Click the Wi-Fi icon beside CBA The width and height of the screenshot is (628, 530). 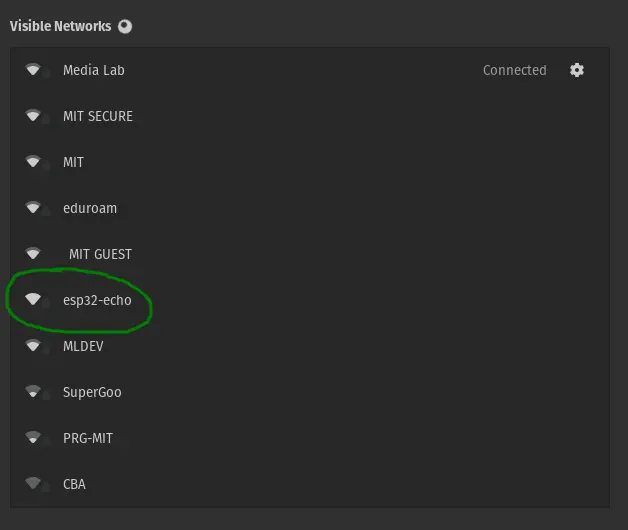coord(33,484)
